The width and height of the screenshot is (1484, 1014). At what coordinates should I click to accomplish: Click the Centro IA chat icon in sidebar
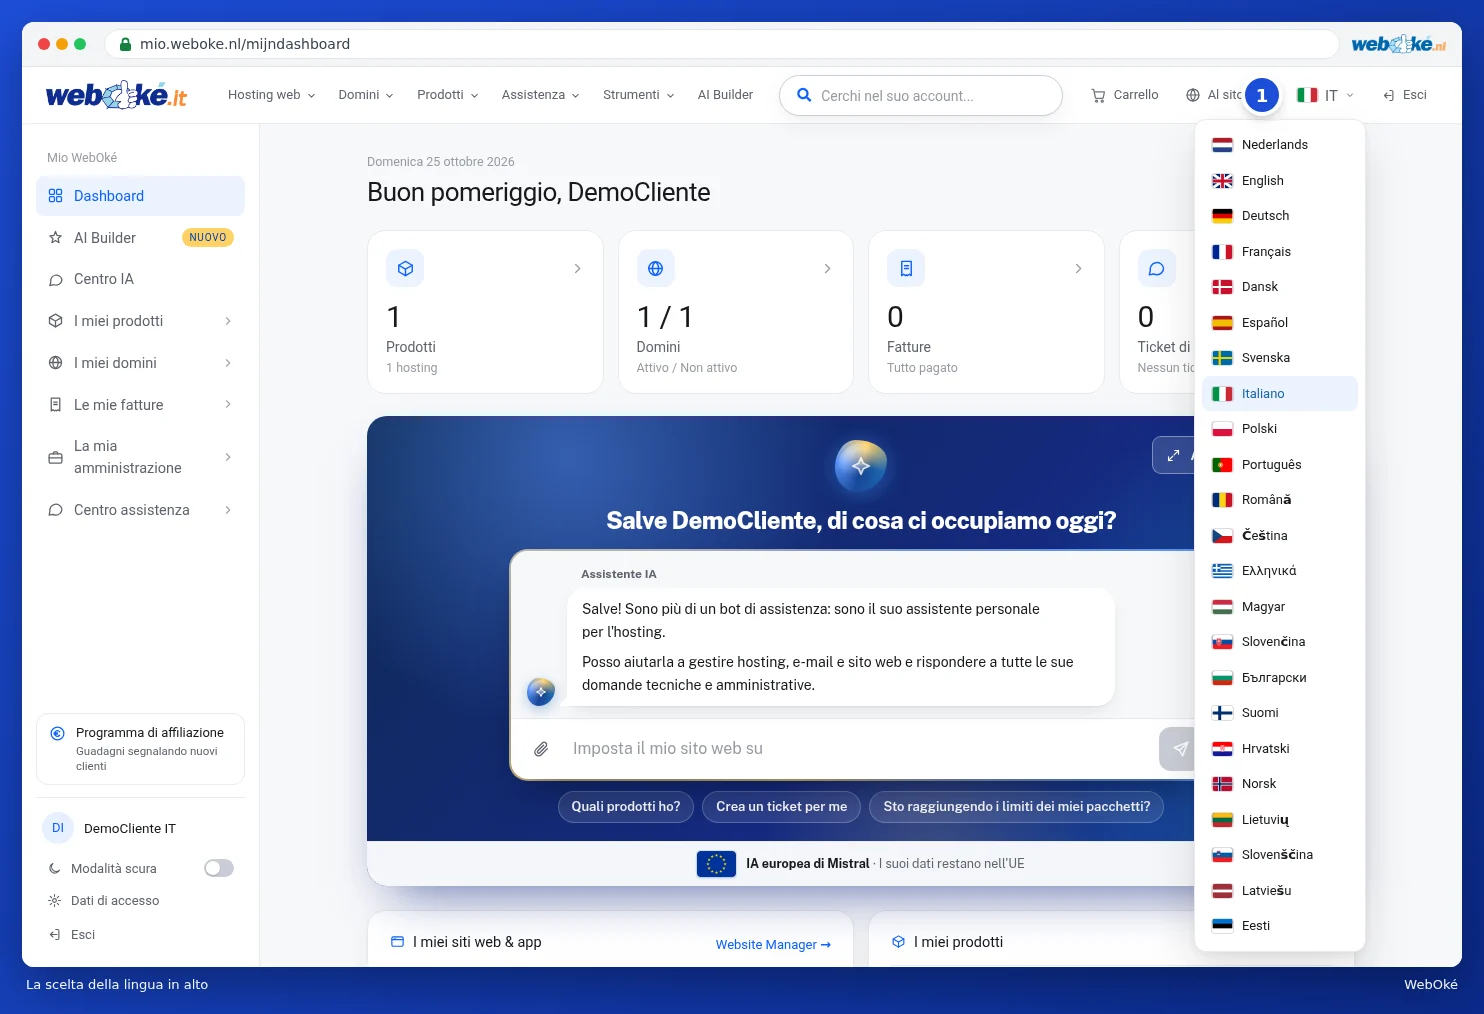[56, 280]
